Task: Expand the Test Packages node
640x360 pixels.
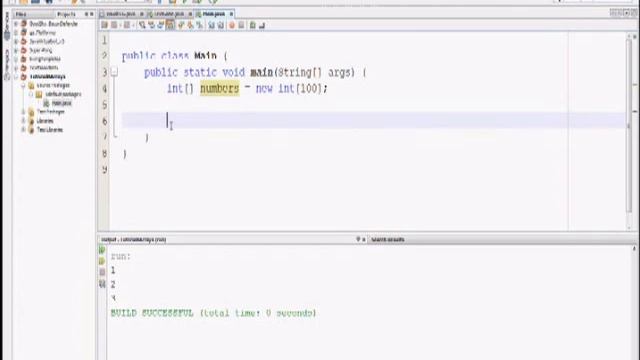Action: point(23,112)
